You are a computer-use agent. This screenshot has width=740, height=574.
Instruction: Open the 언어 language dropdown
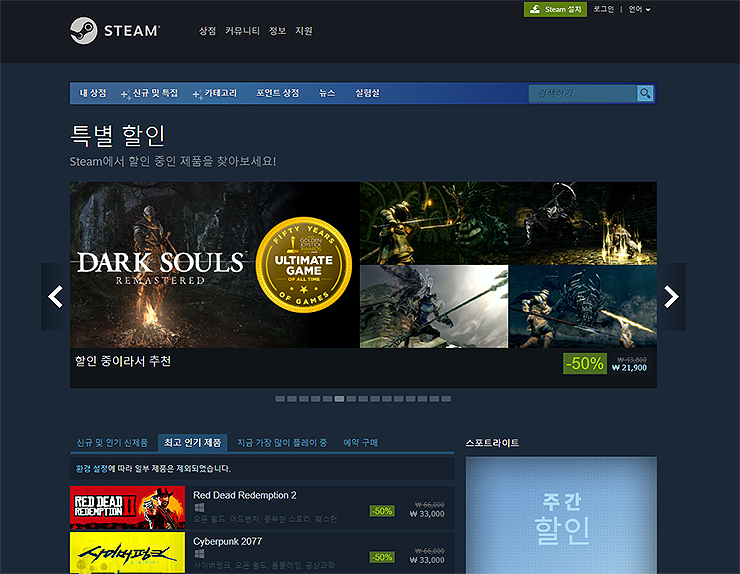point(639,9)
